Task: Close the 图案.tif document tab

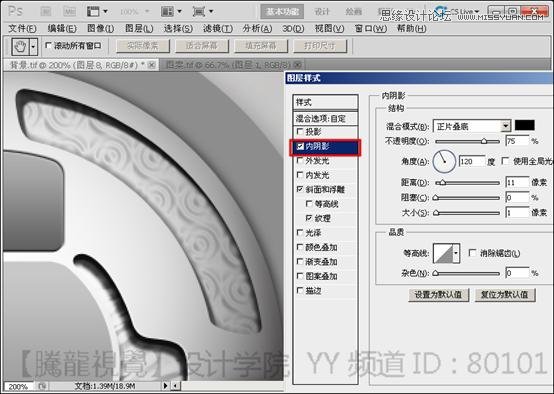Action: click(298, 65)
